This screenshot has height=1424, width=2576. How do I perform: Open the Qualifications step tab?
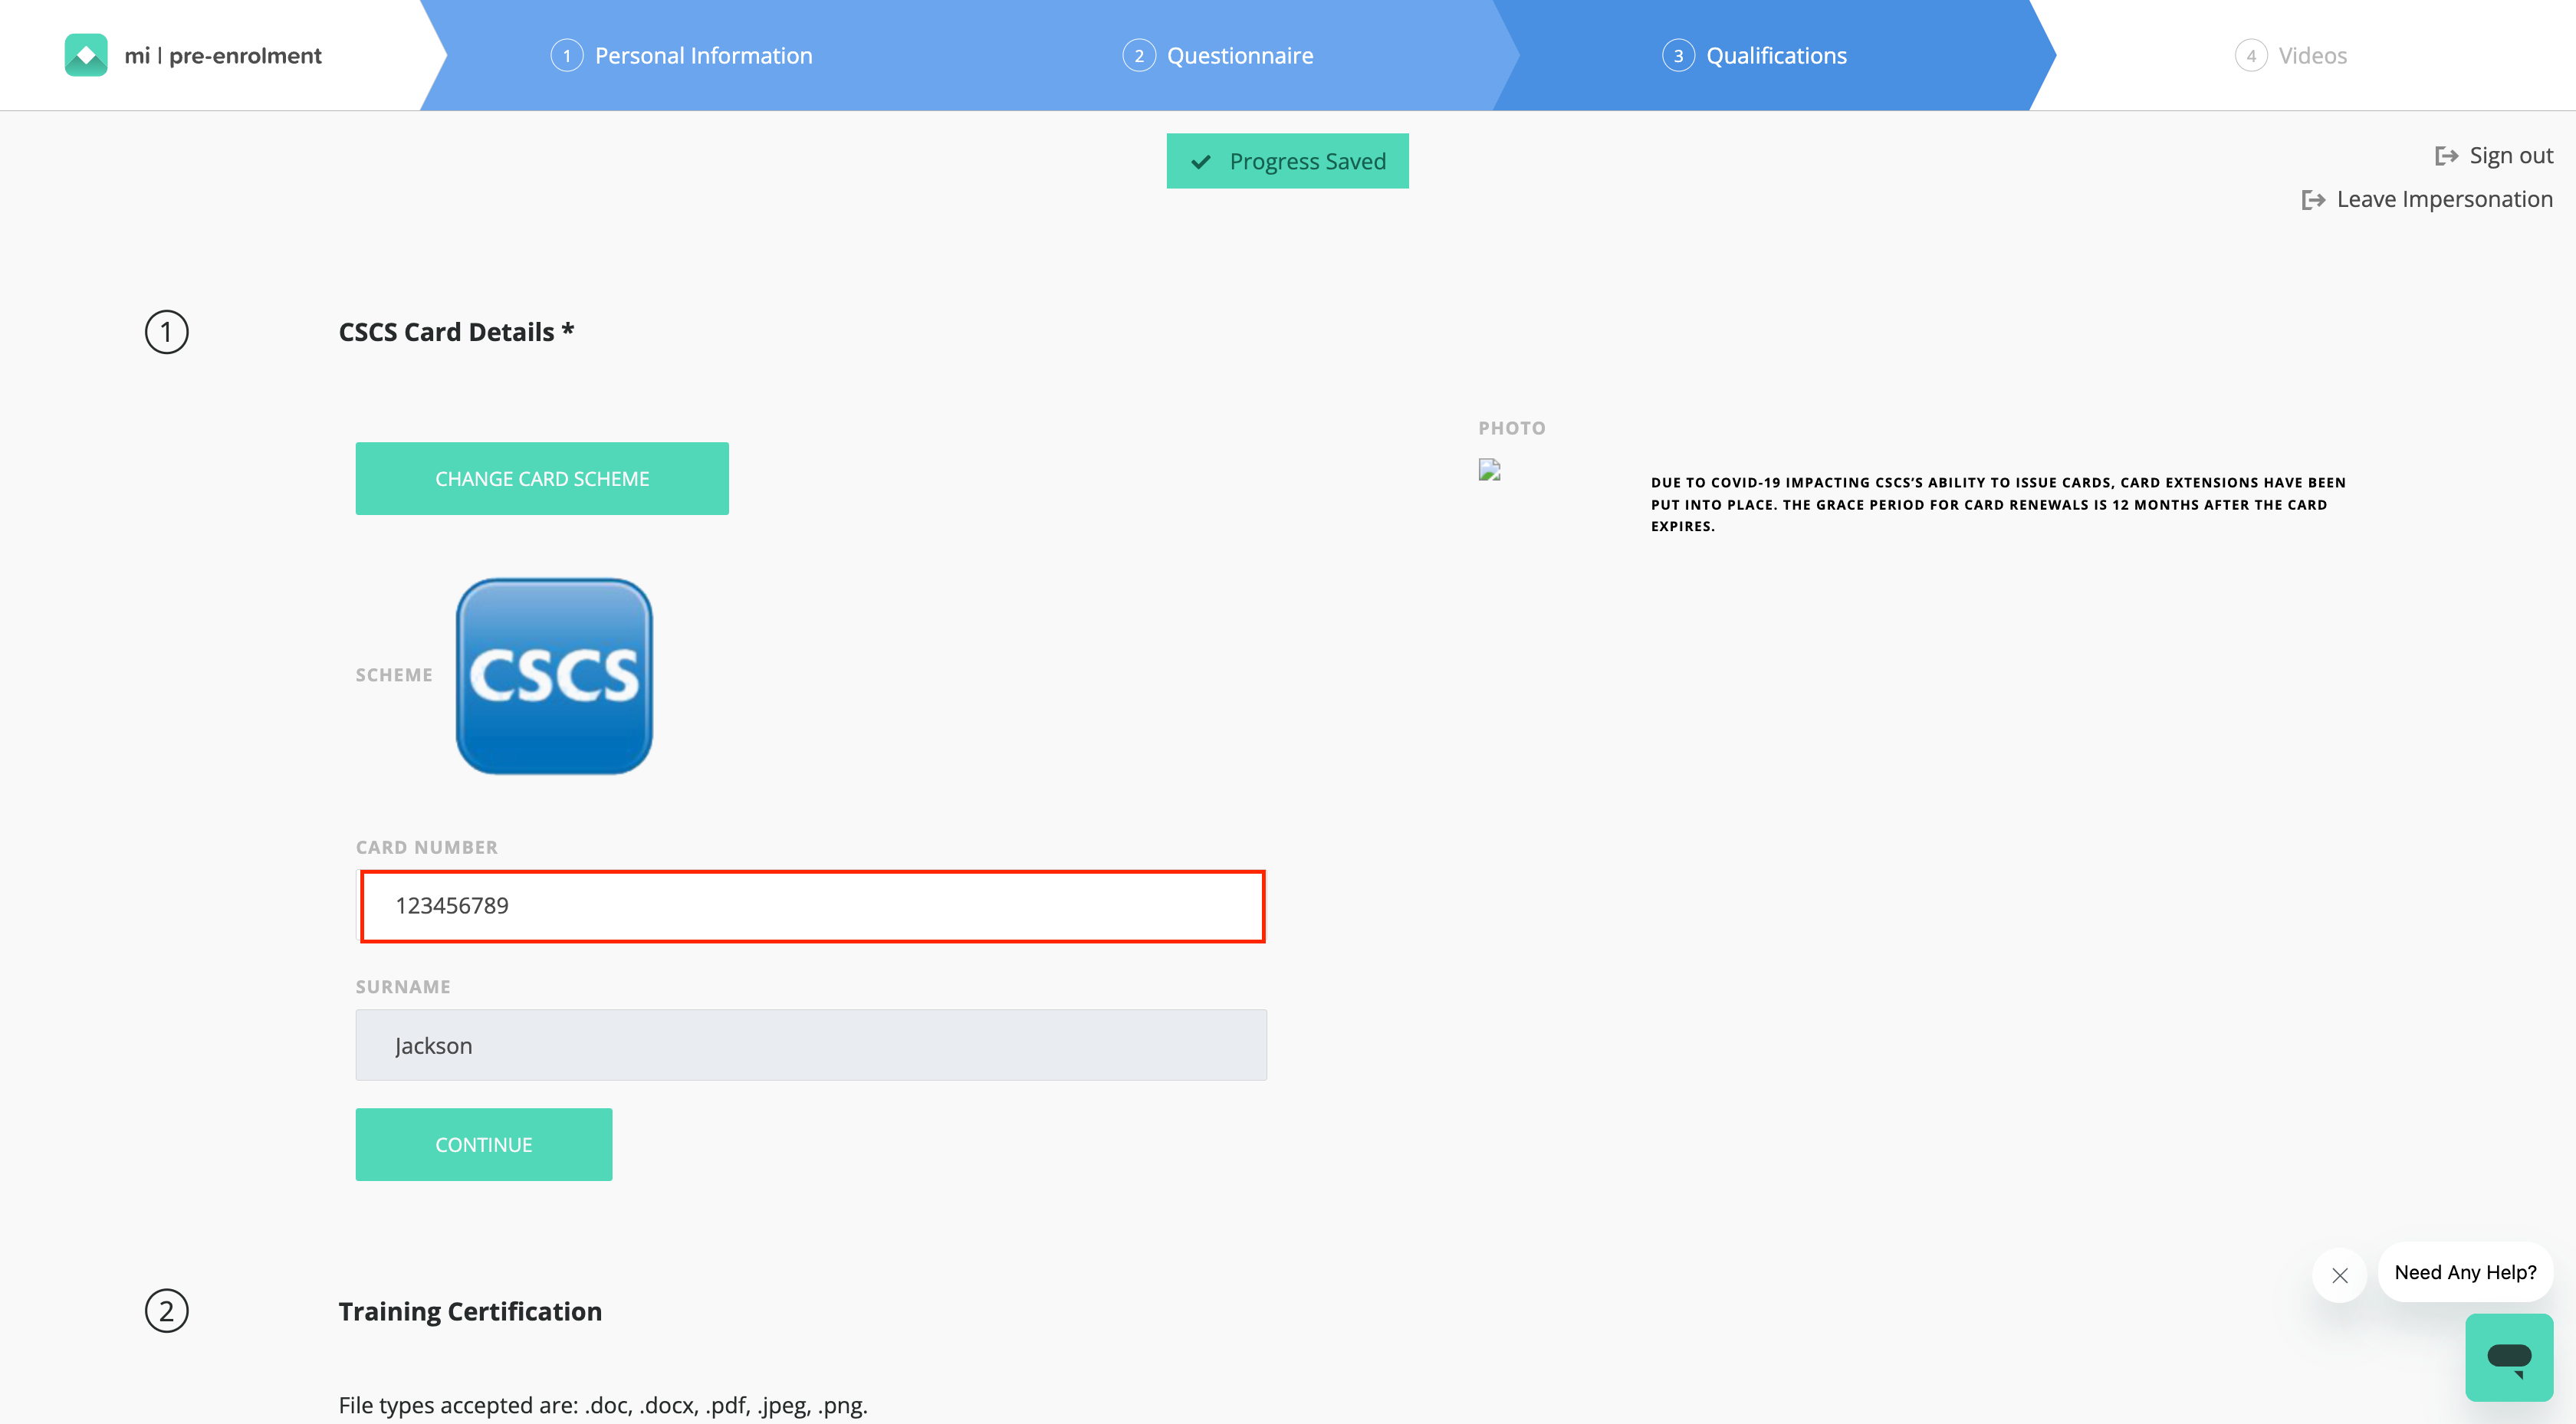1775,56
